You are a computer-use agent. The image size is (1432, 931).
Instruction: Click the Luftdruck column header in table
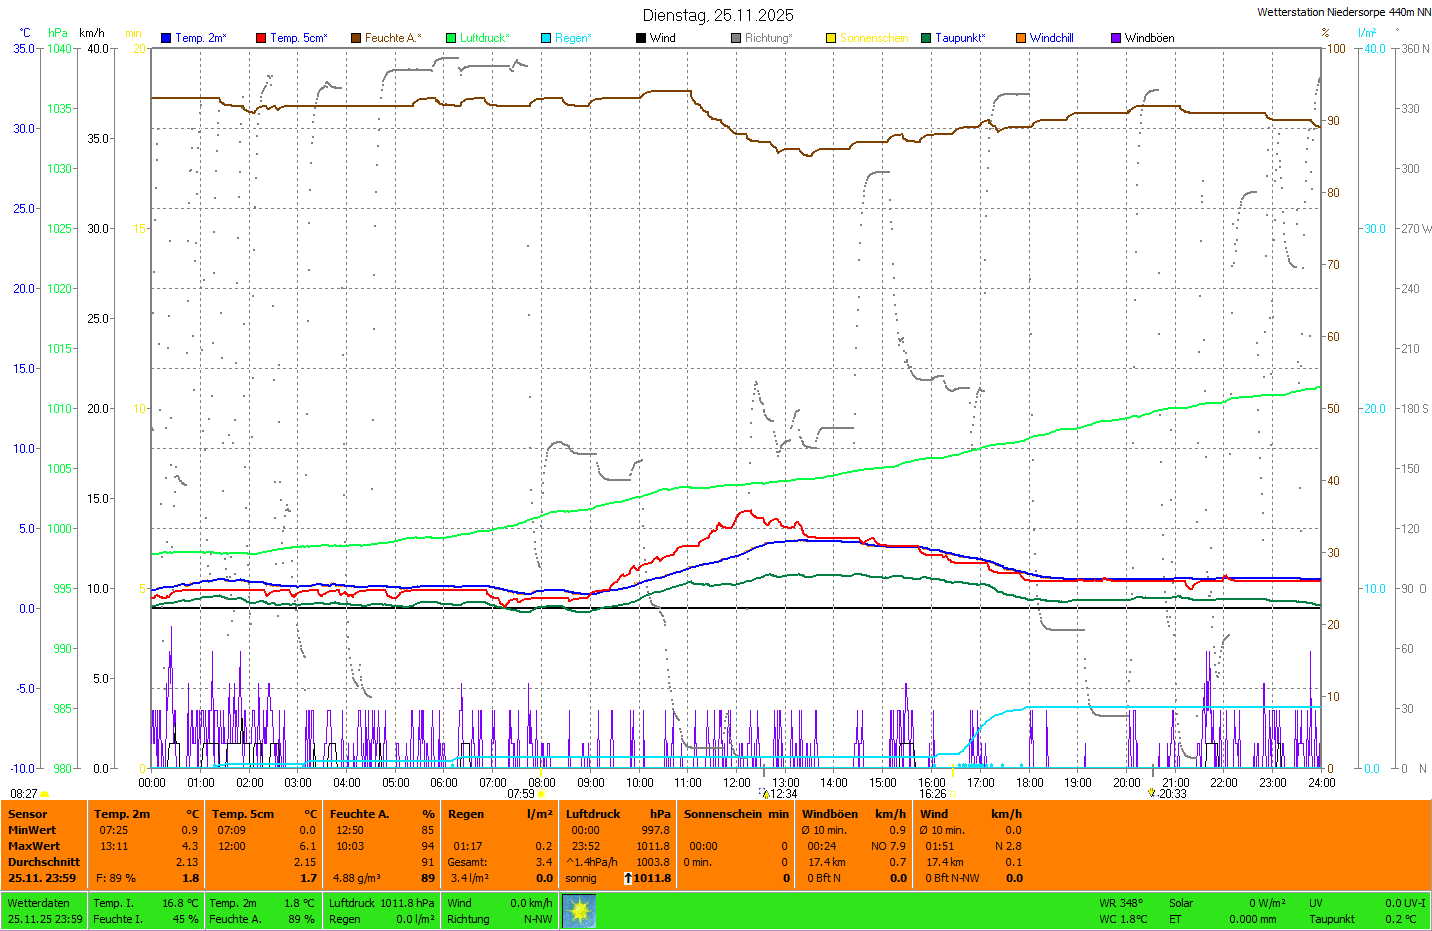tap(593, 814)
